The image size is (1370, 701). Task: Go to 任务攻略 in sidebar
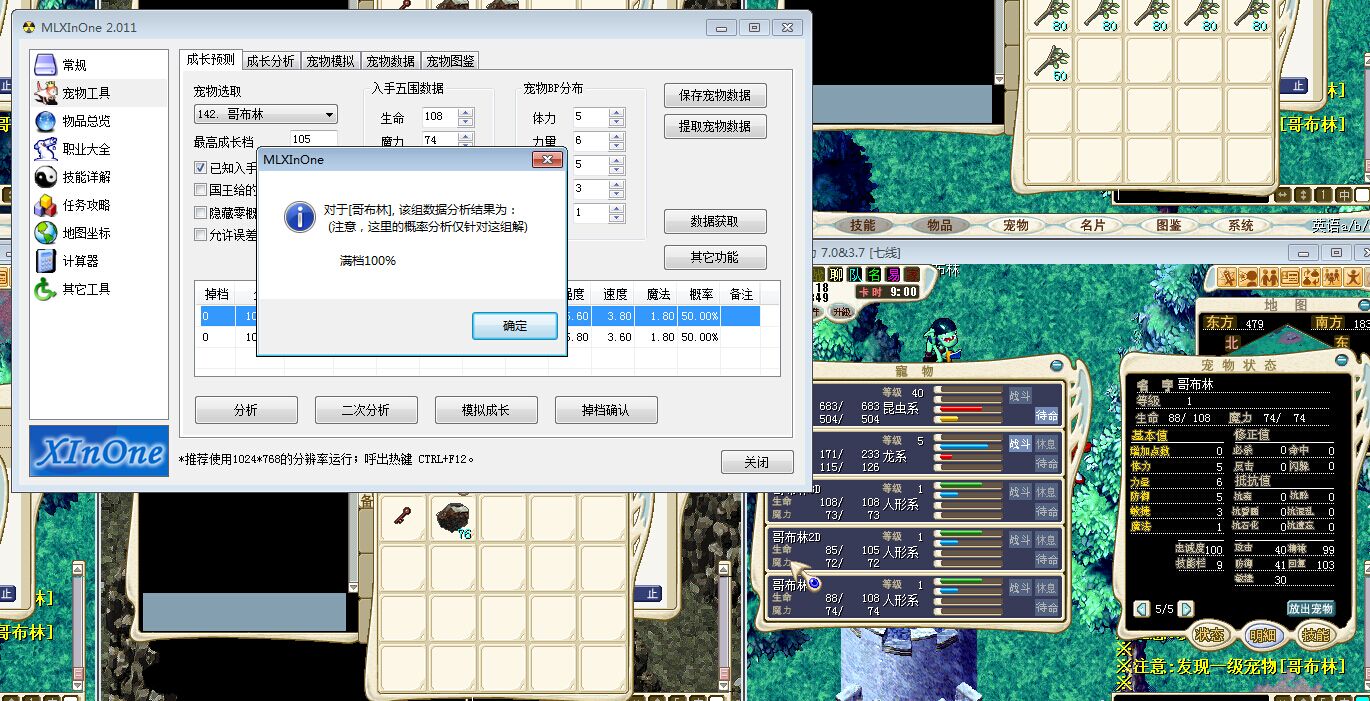click(x=86, y=205)
